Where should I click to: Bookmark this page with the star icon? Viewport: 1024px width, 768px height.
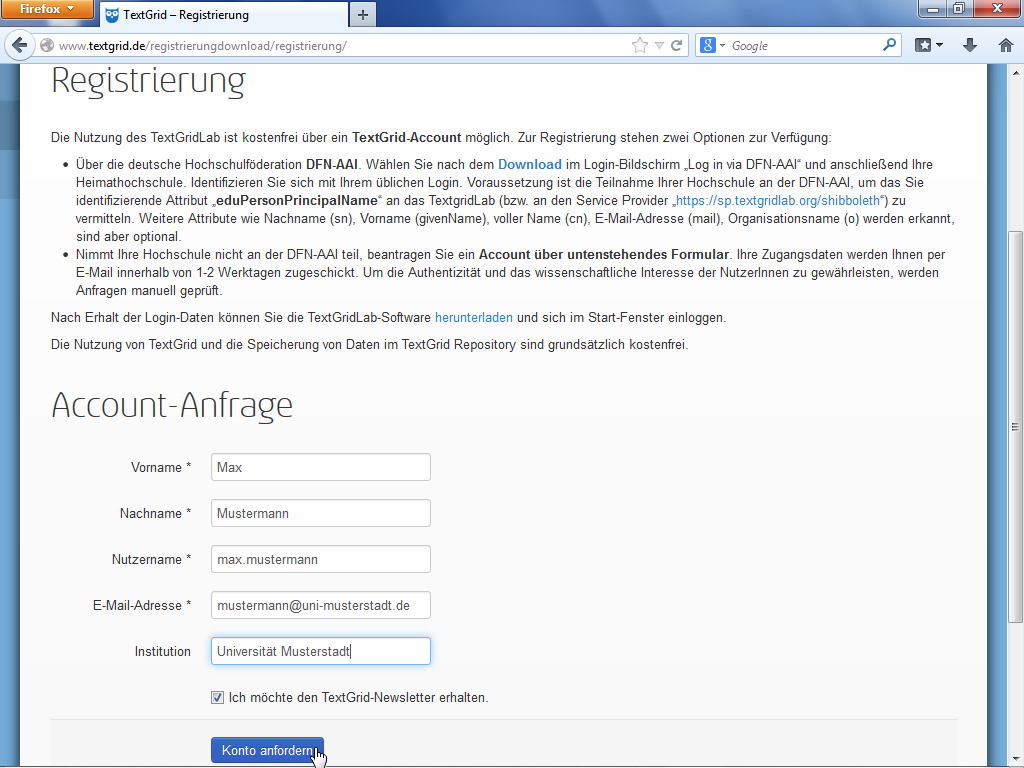(640, 46)
